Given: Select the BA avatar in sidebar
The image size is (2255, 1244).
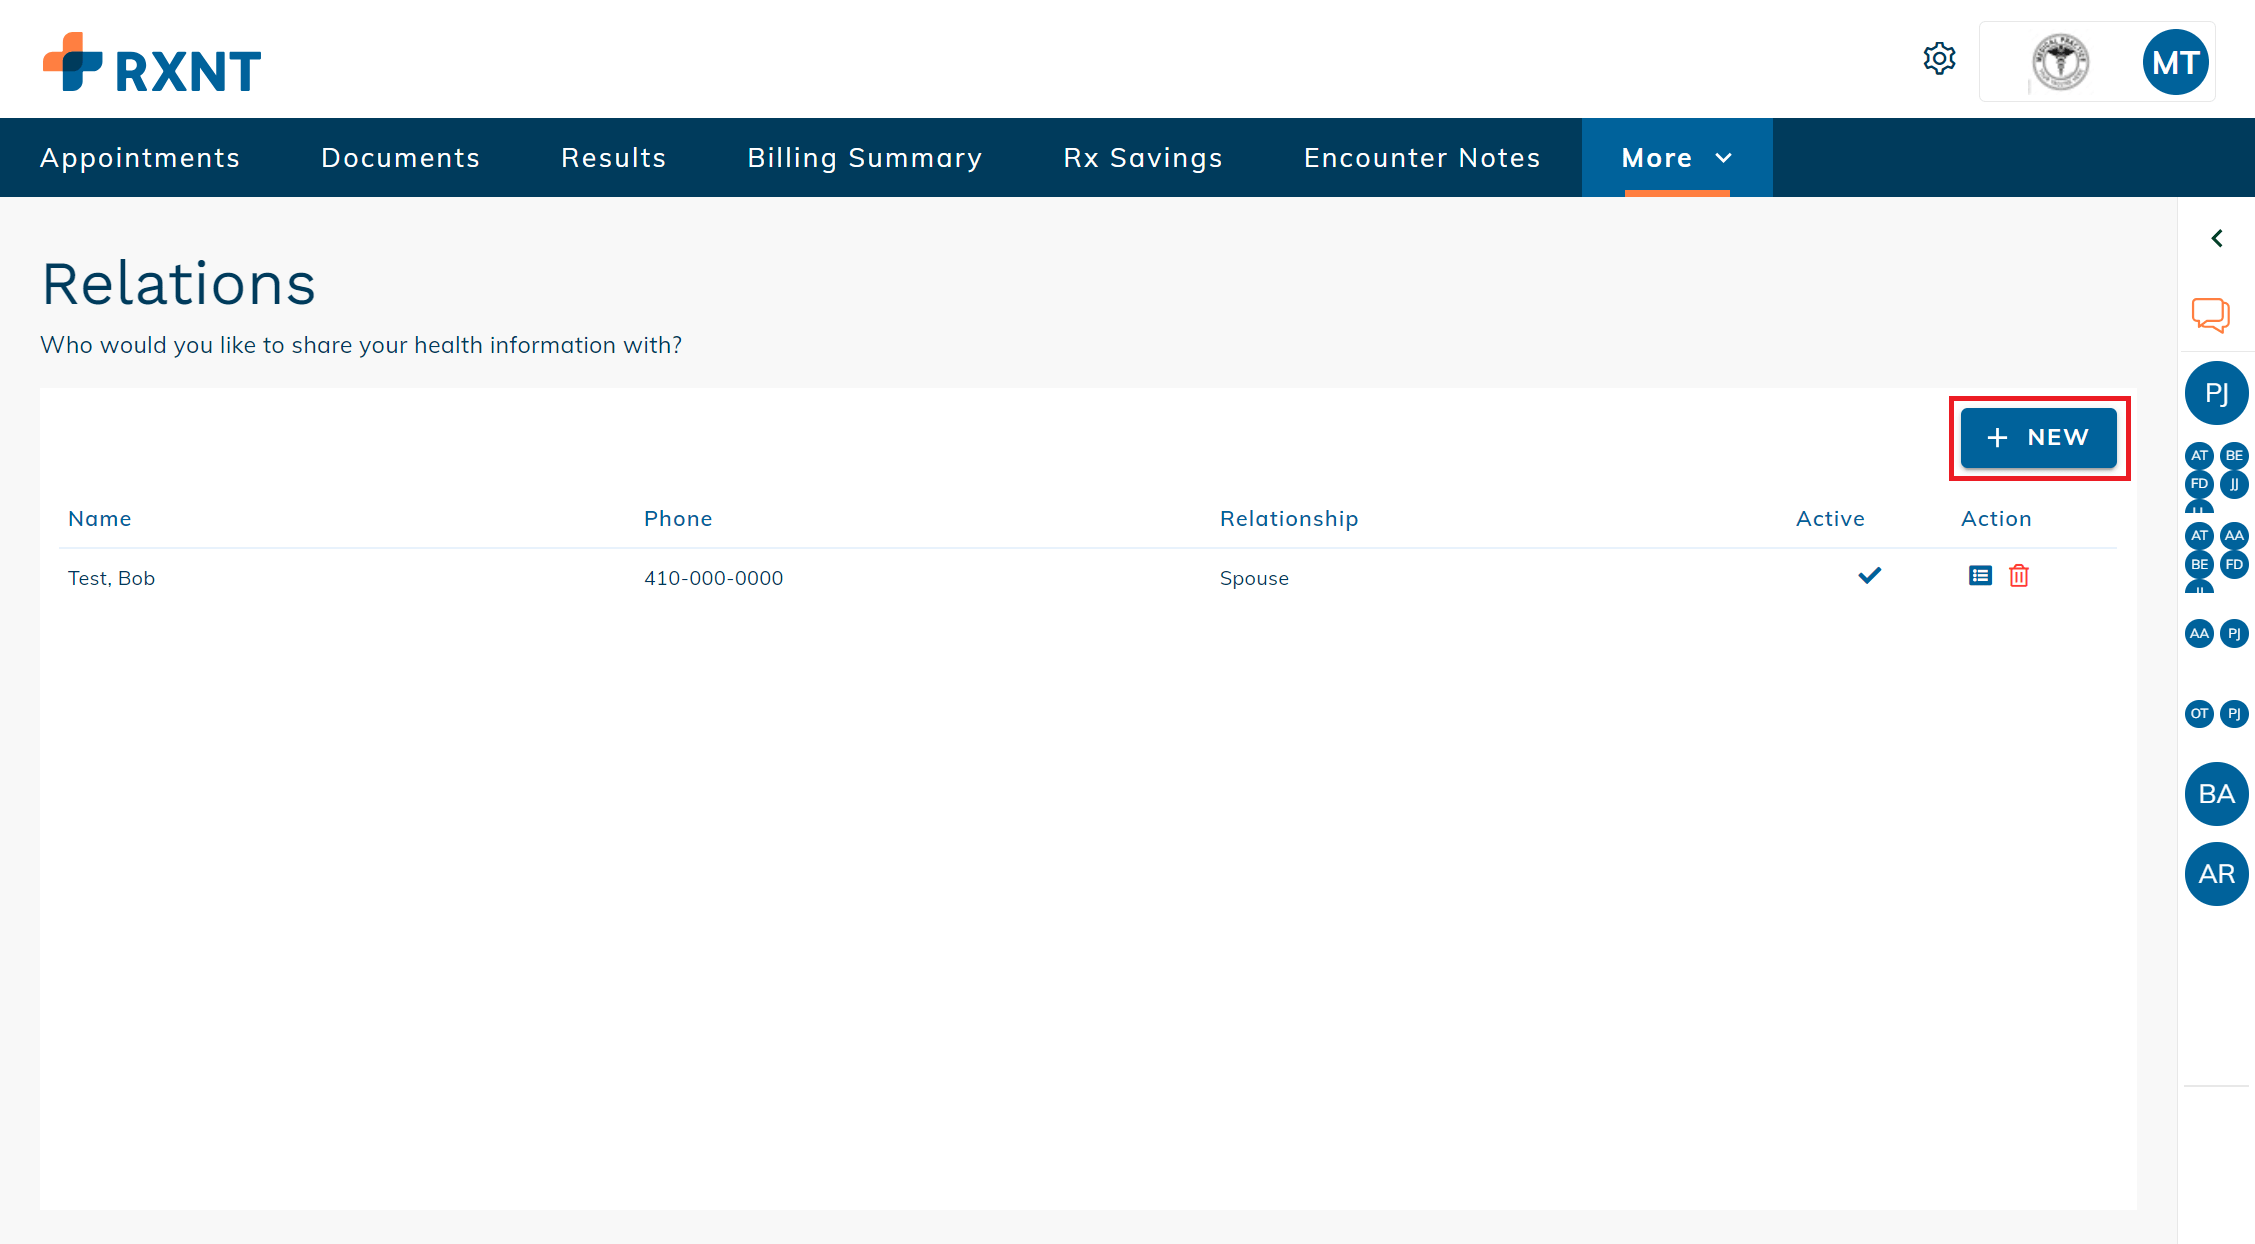Looking at the screenshot, I should [2216, 794].
